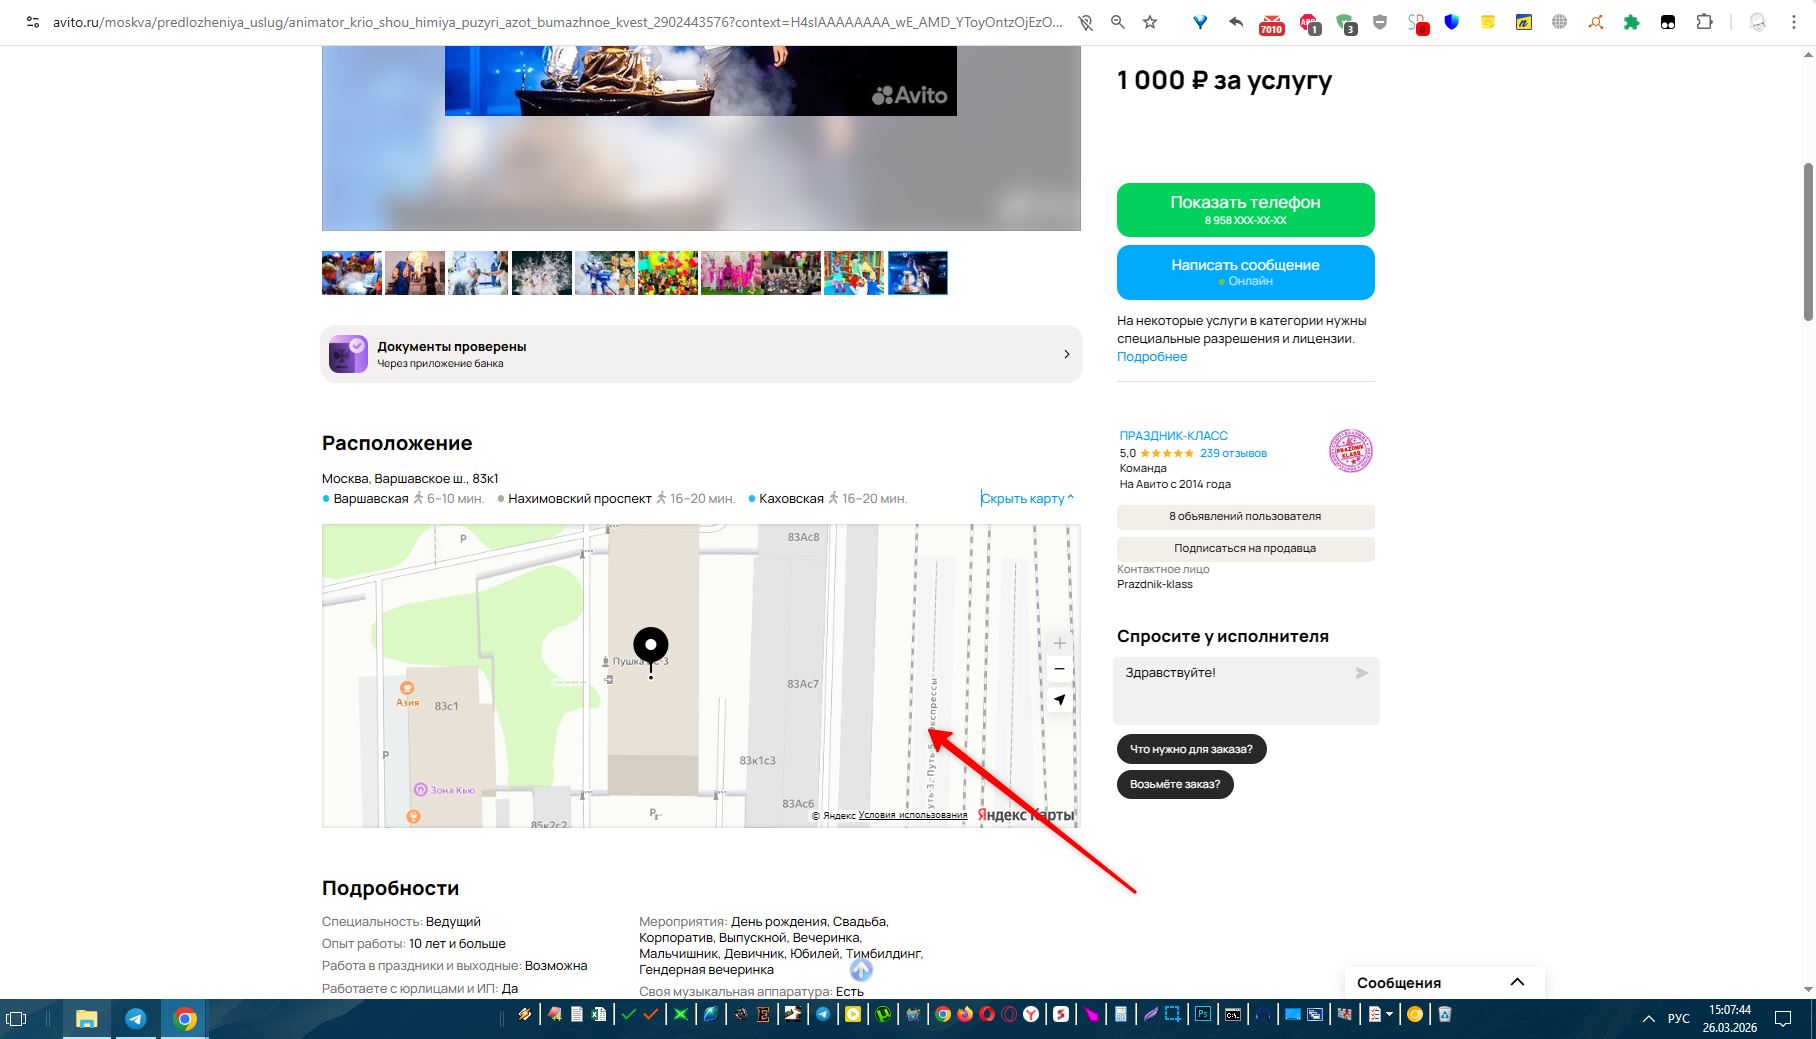Open Windows Task View button
The width and height of the screenshot is (1816, 1039).
[x=17, y=1019]
